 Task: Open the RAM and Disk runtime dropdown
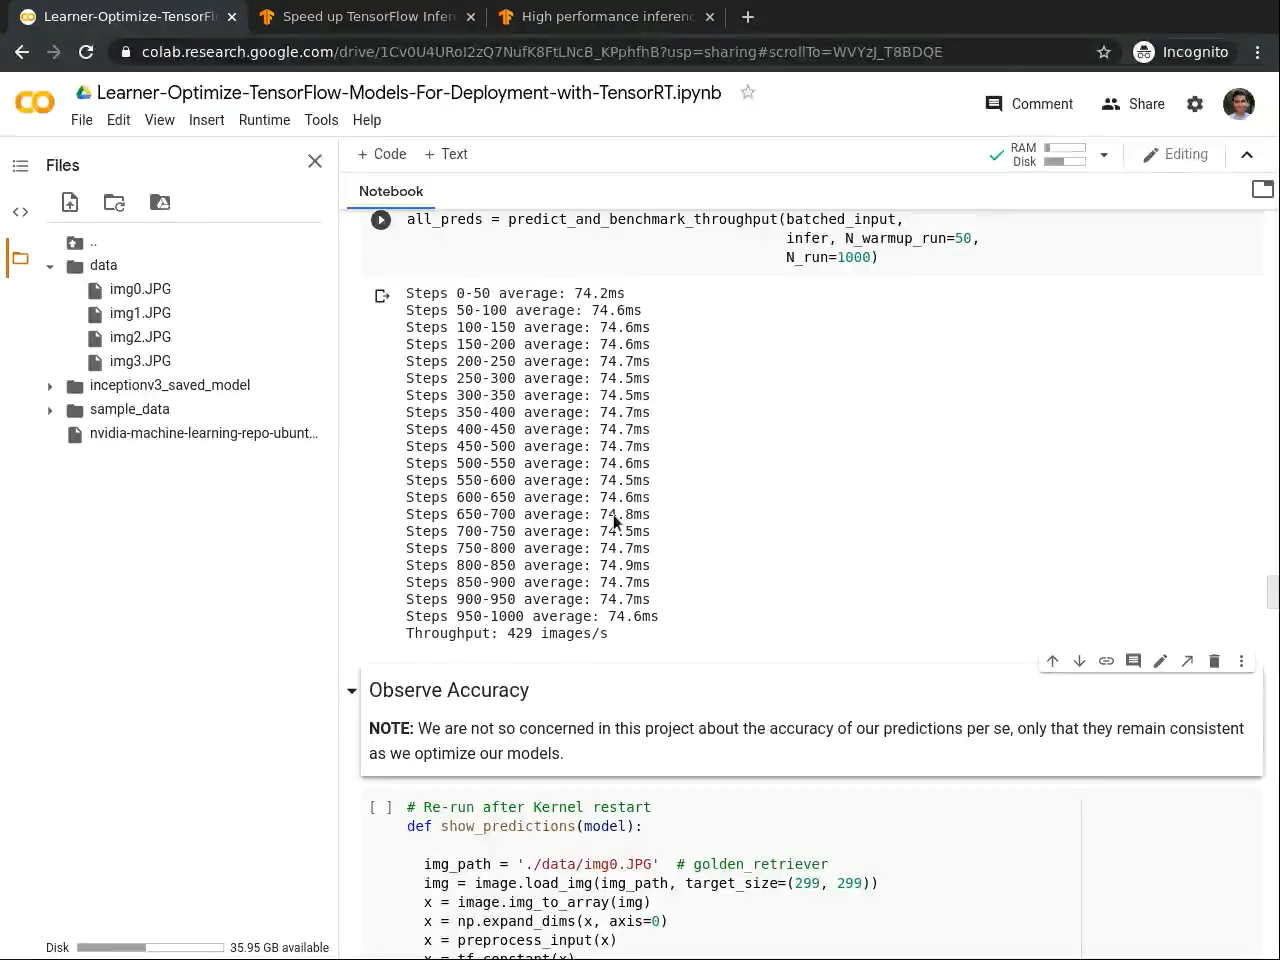click(x=1104, y=155)
